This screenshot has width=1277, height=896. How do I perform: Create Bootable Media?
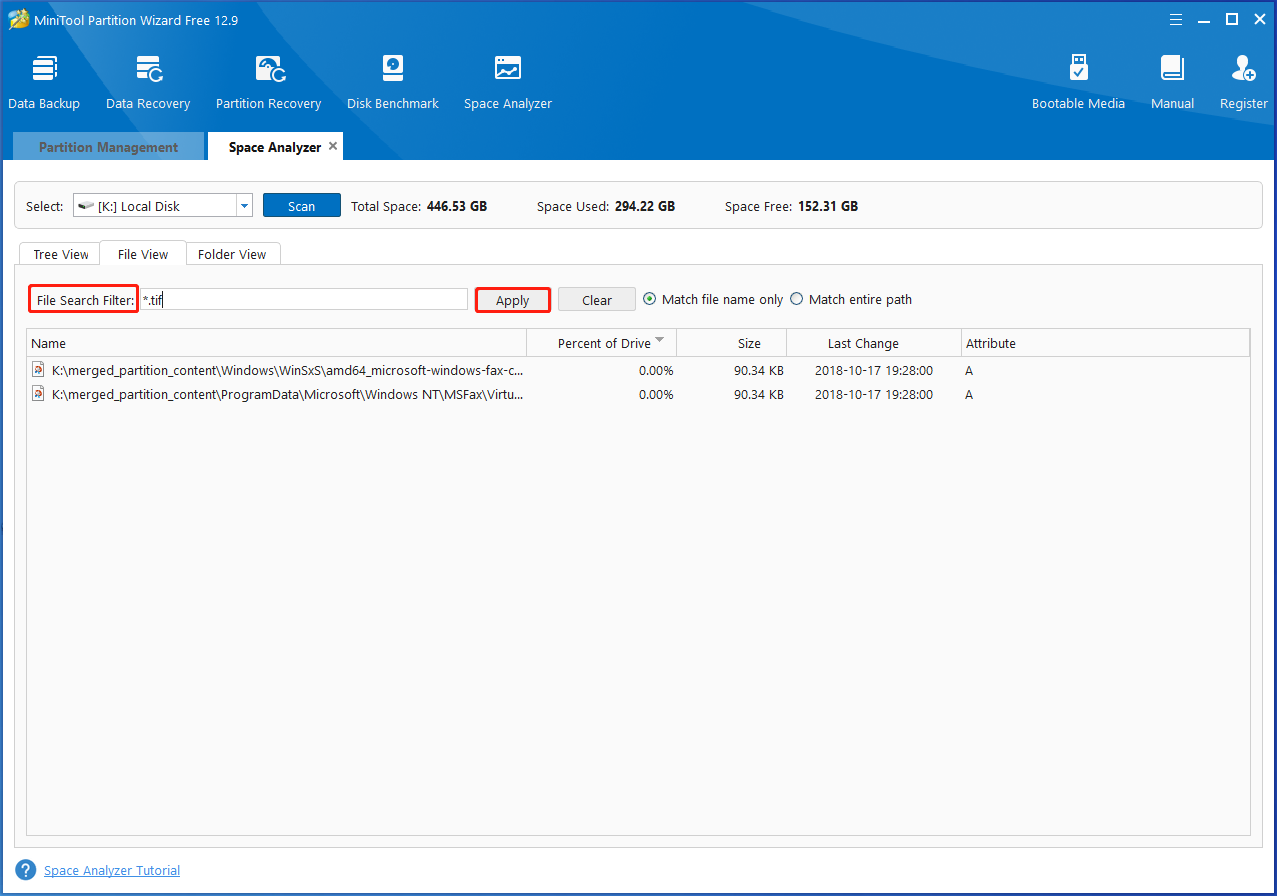click(1078, 82)
